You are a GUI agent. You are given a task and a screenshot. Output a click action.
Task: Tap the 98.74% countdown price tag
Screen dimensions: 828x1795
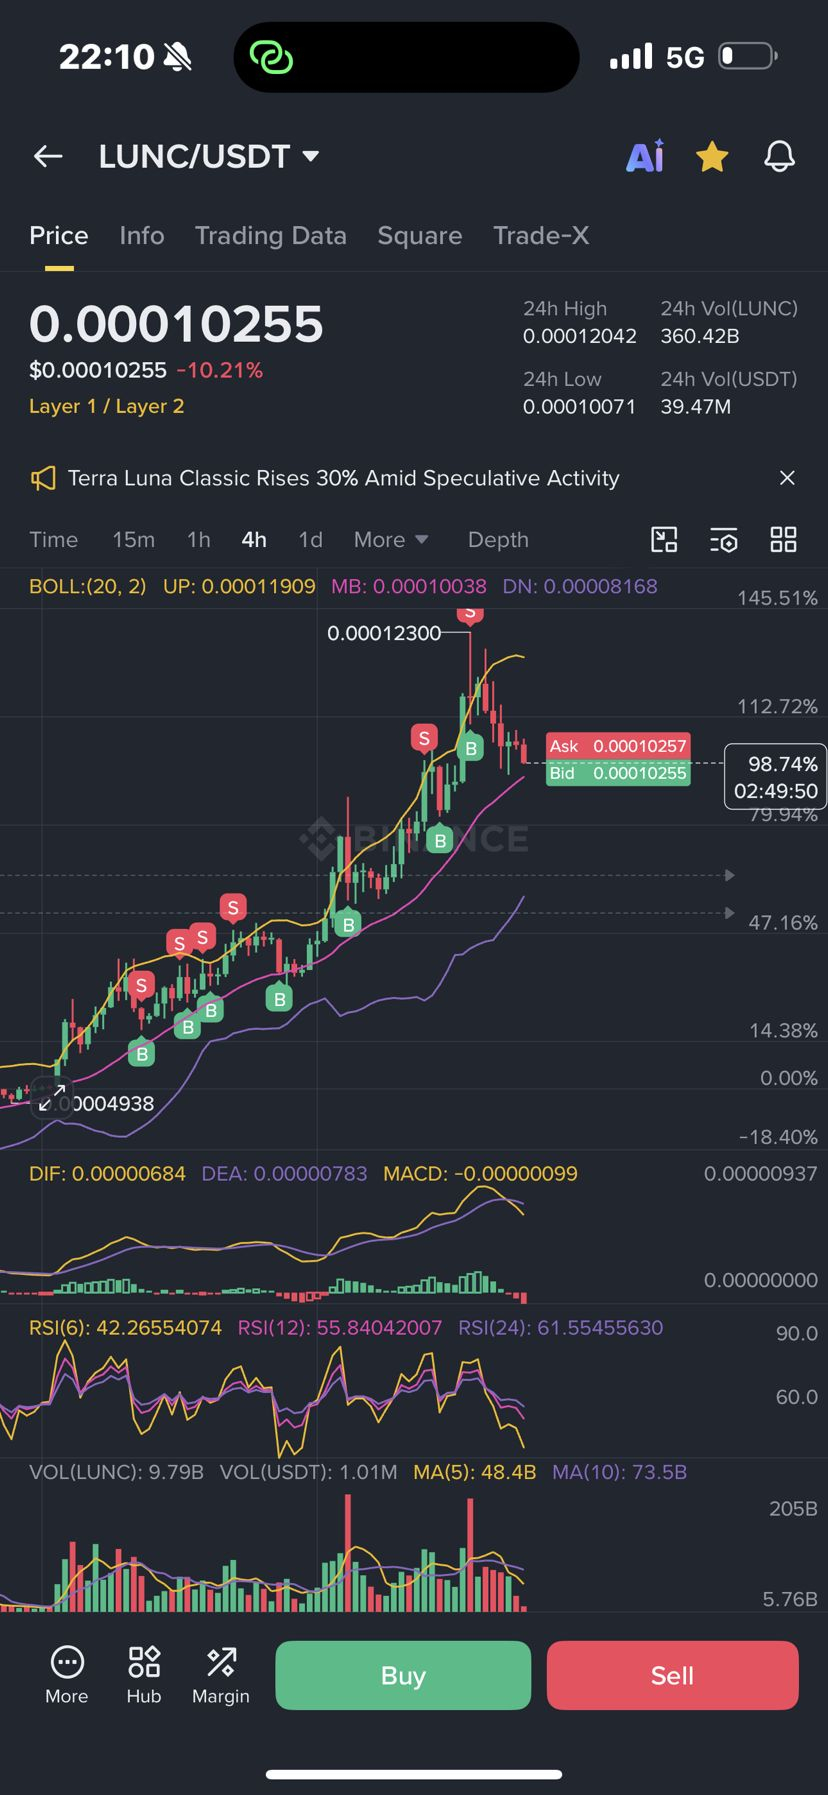coord(775,777)
